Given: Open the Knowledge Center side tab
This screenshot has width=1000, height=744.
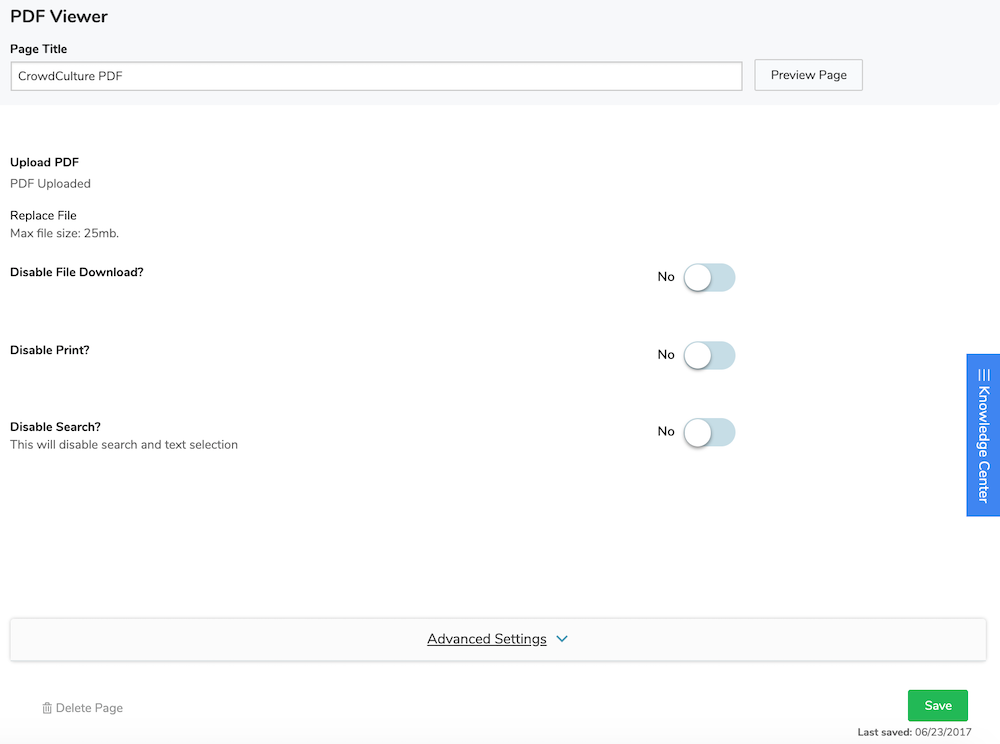Looking at the screenshot, I should coord(983,435).
